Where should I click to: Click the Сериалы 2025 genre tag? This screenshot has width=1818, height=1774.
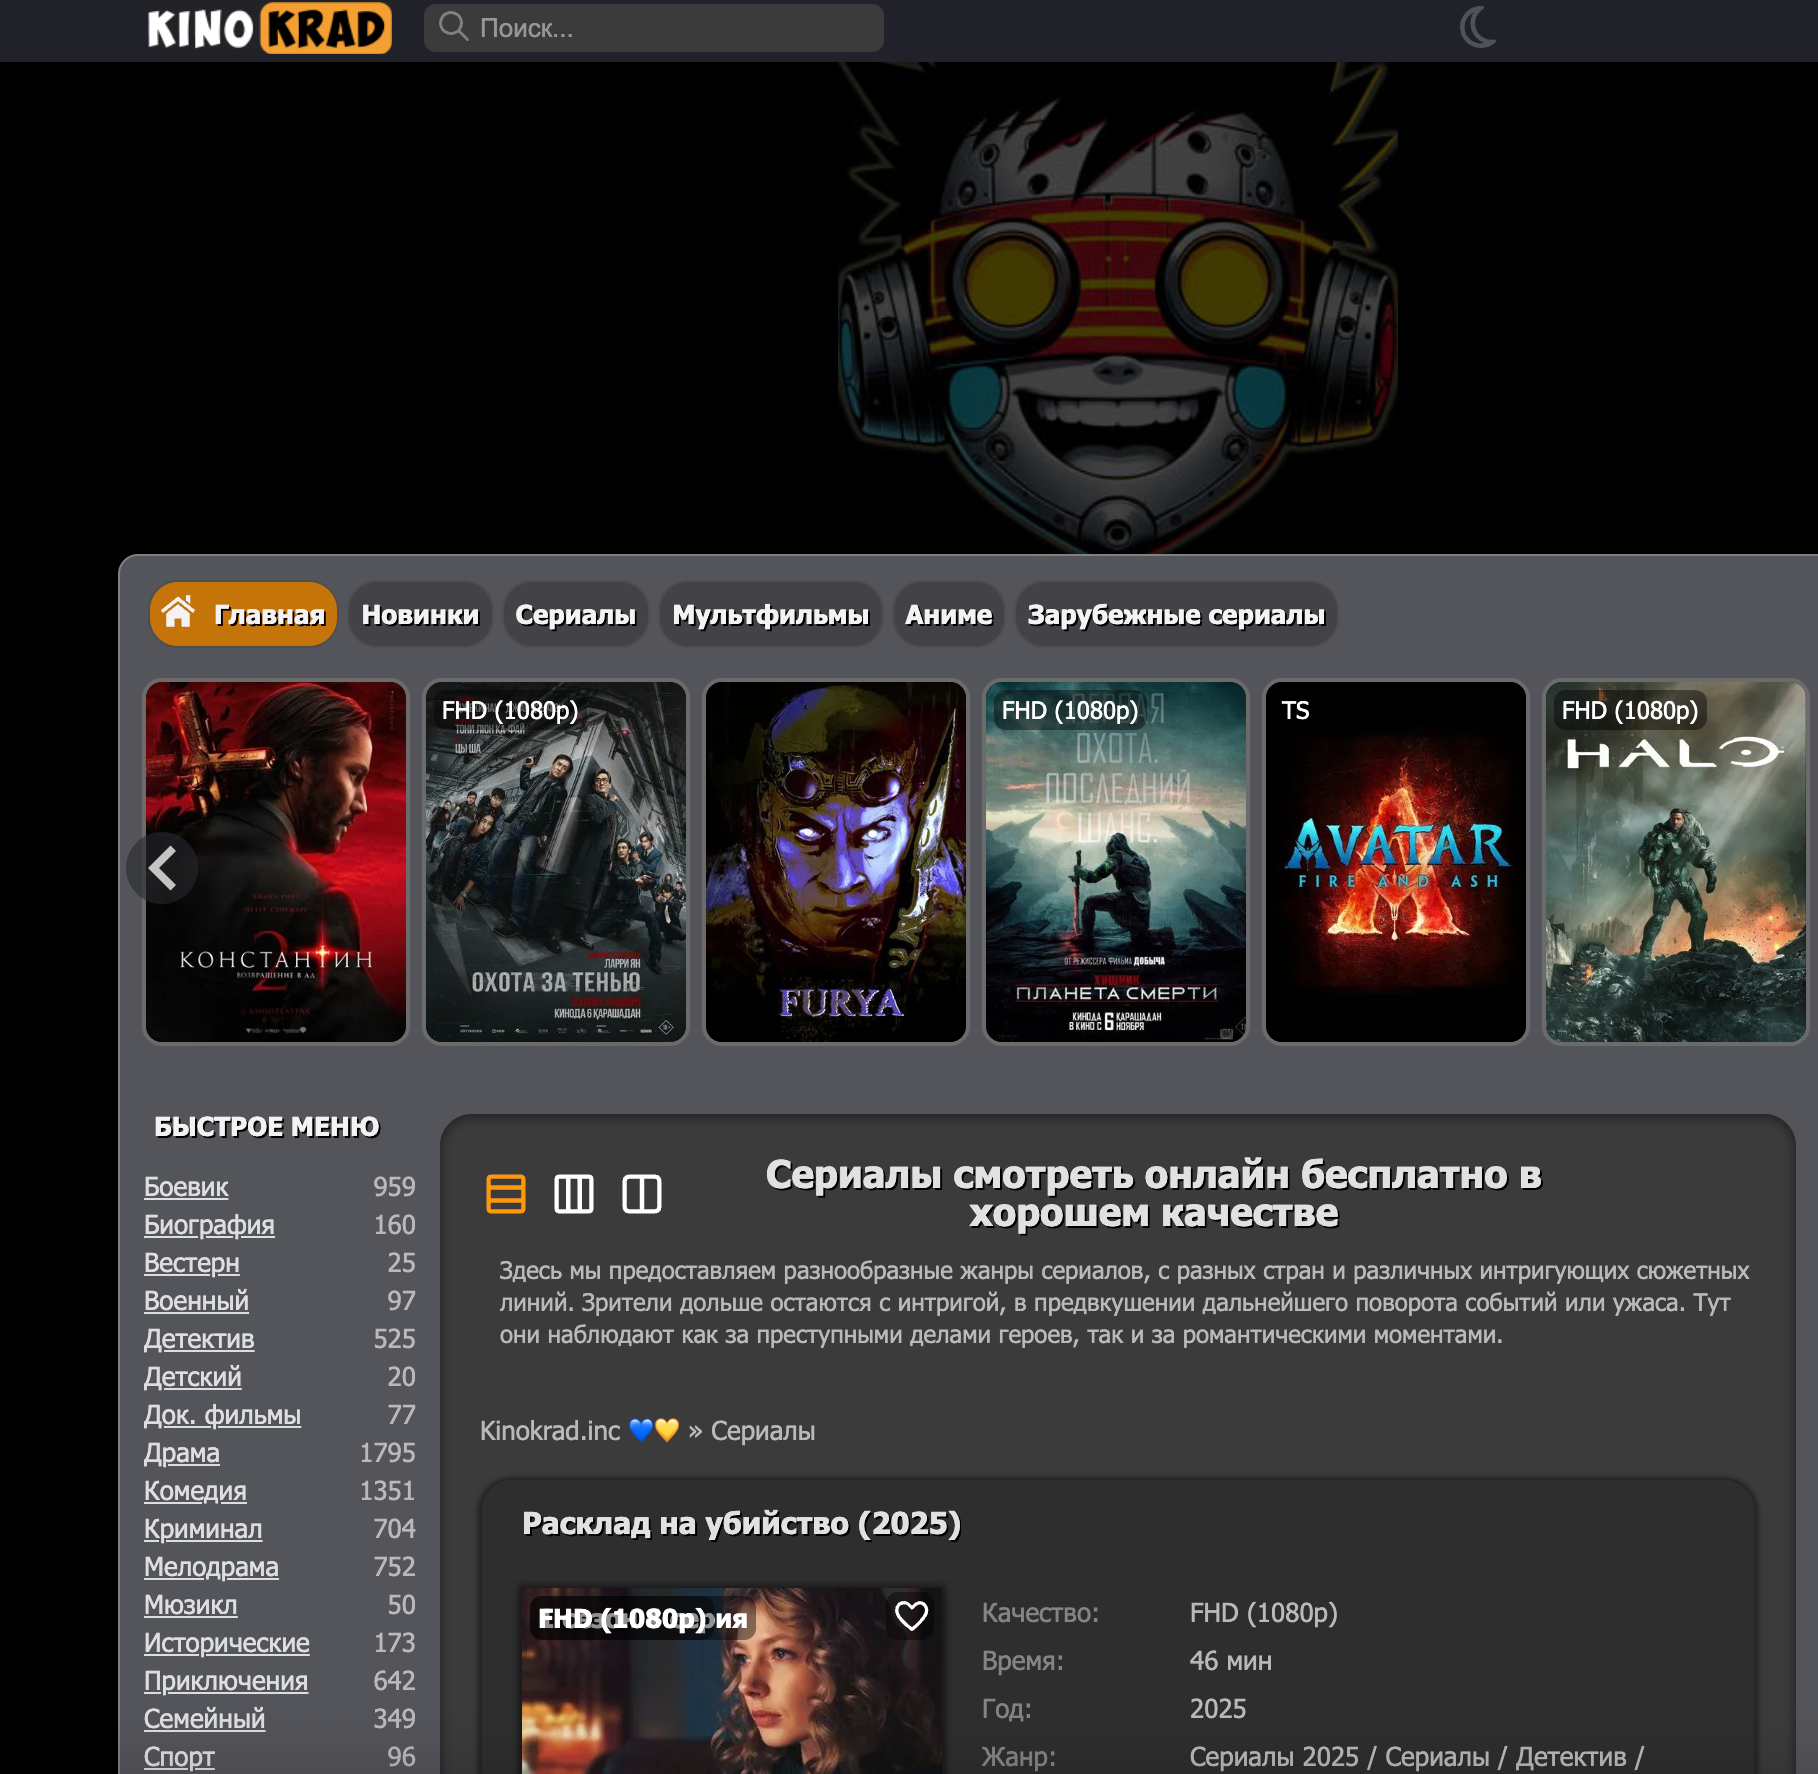1274,1756
